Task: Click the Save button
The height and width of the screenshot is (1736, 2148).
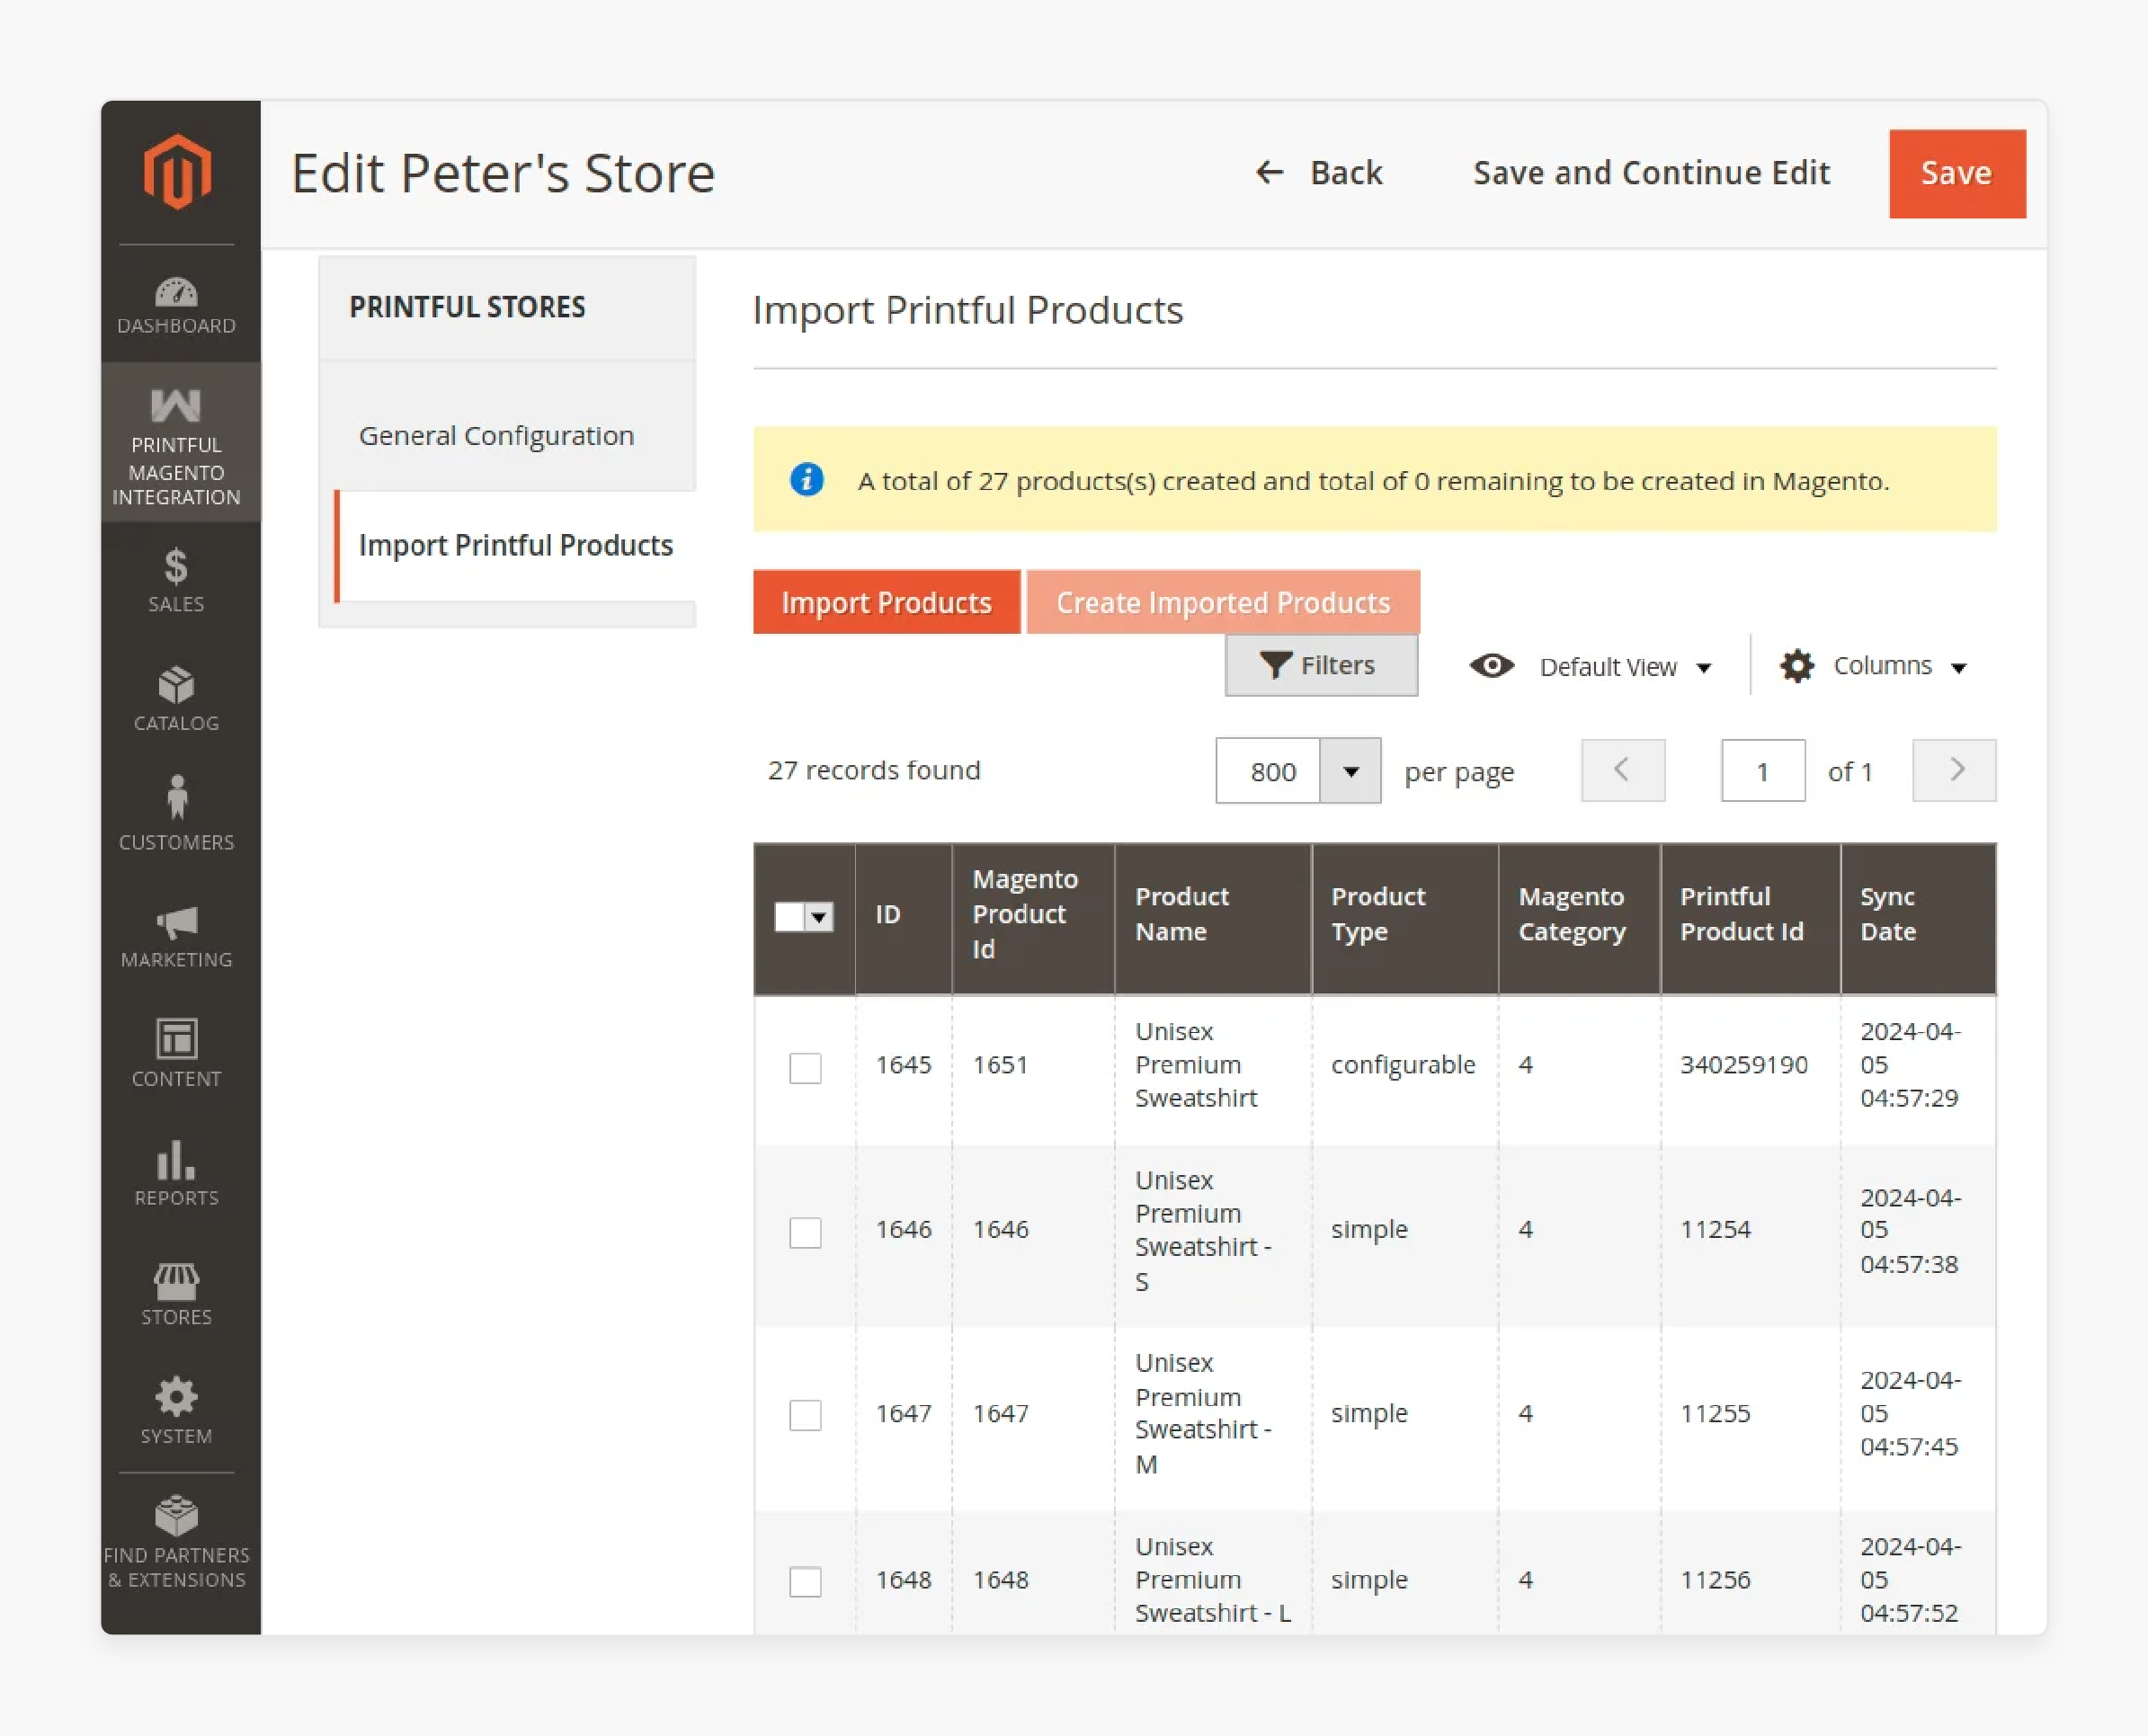Action: pos(1957,173)
